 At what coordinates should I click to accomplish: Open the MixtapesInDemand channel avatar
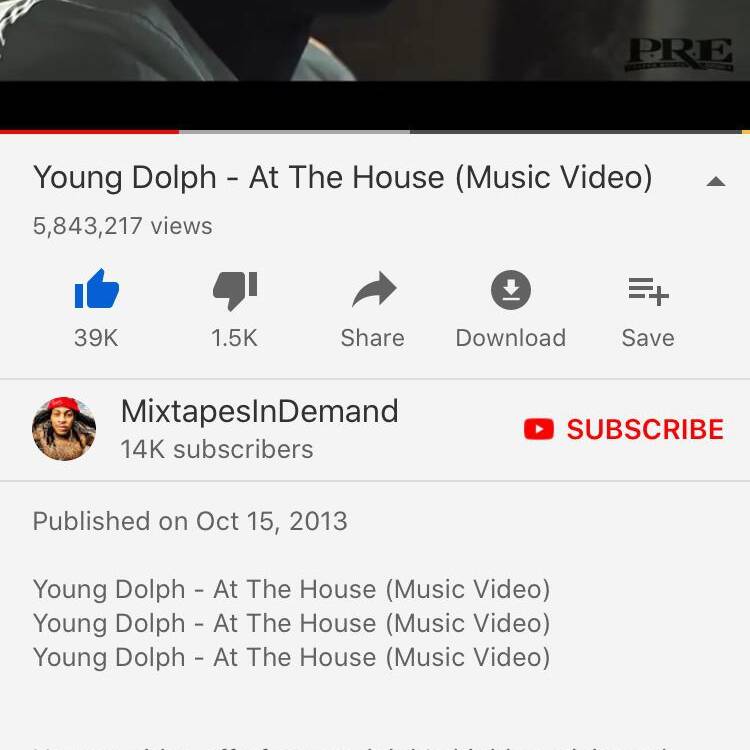[64, 429]
